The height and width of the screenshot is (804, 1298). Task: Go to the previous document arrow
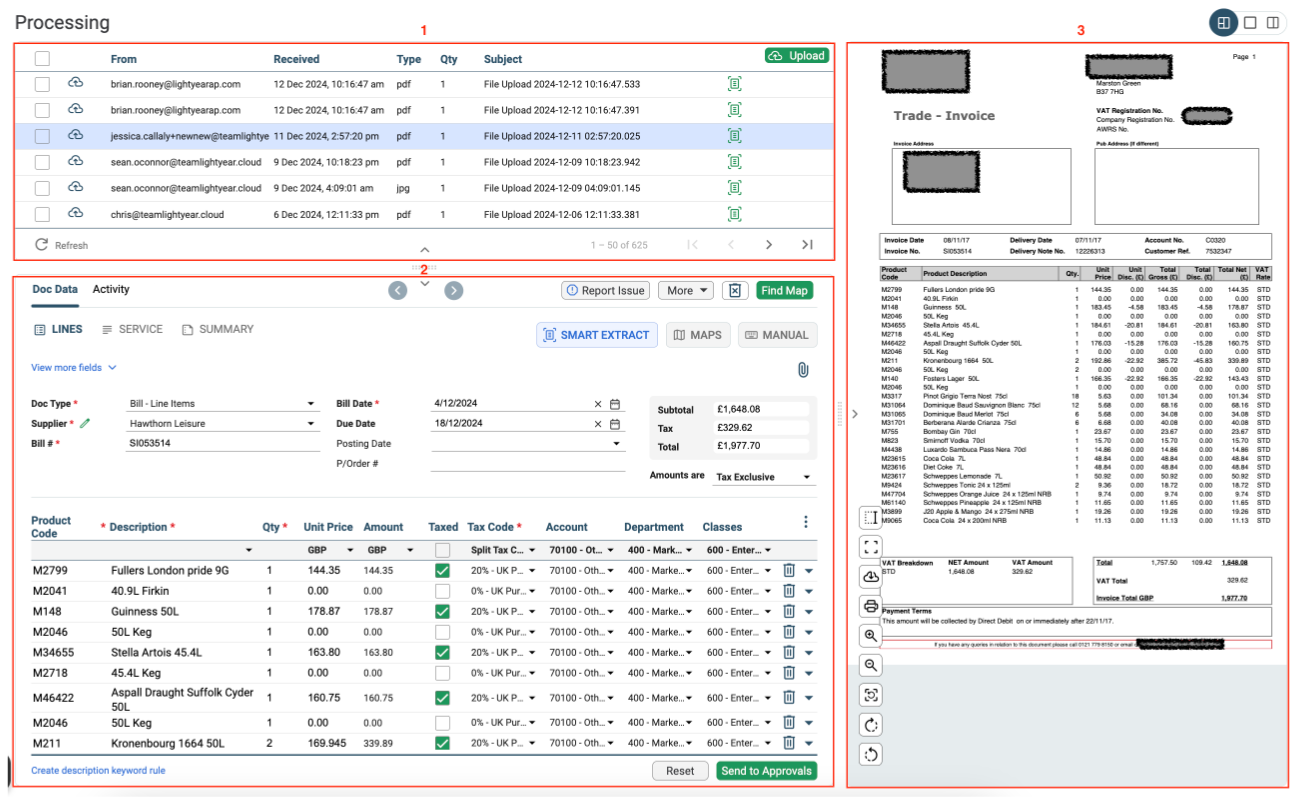[398, 290]
